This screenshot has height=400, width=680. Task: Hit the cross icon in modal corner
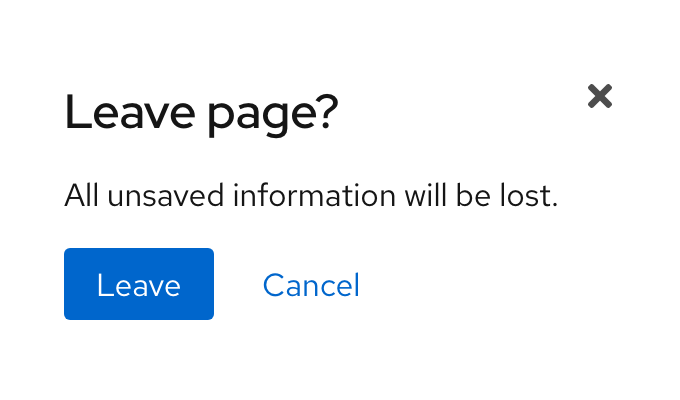(x=600, y=96)
